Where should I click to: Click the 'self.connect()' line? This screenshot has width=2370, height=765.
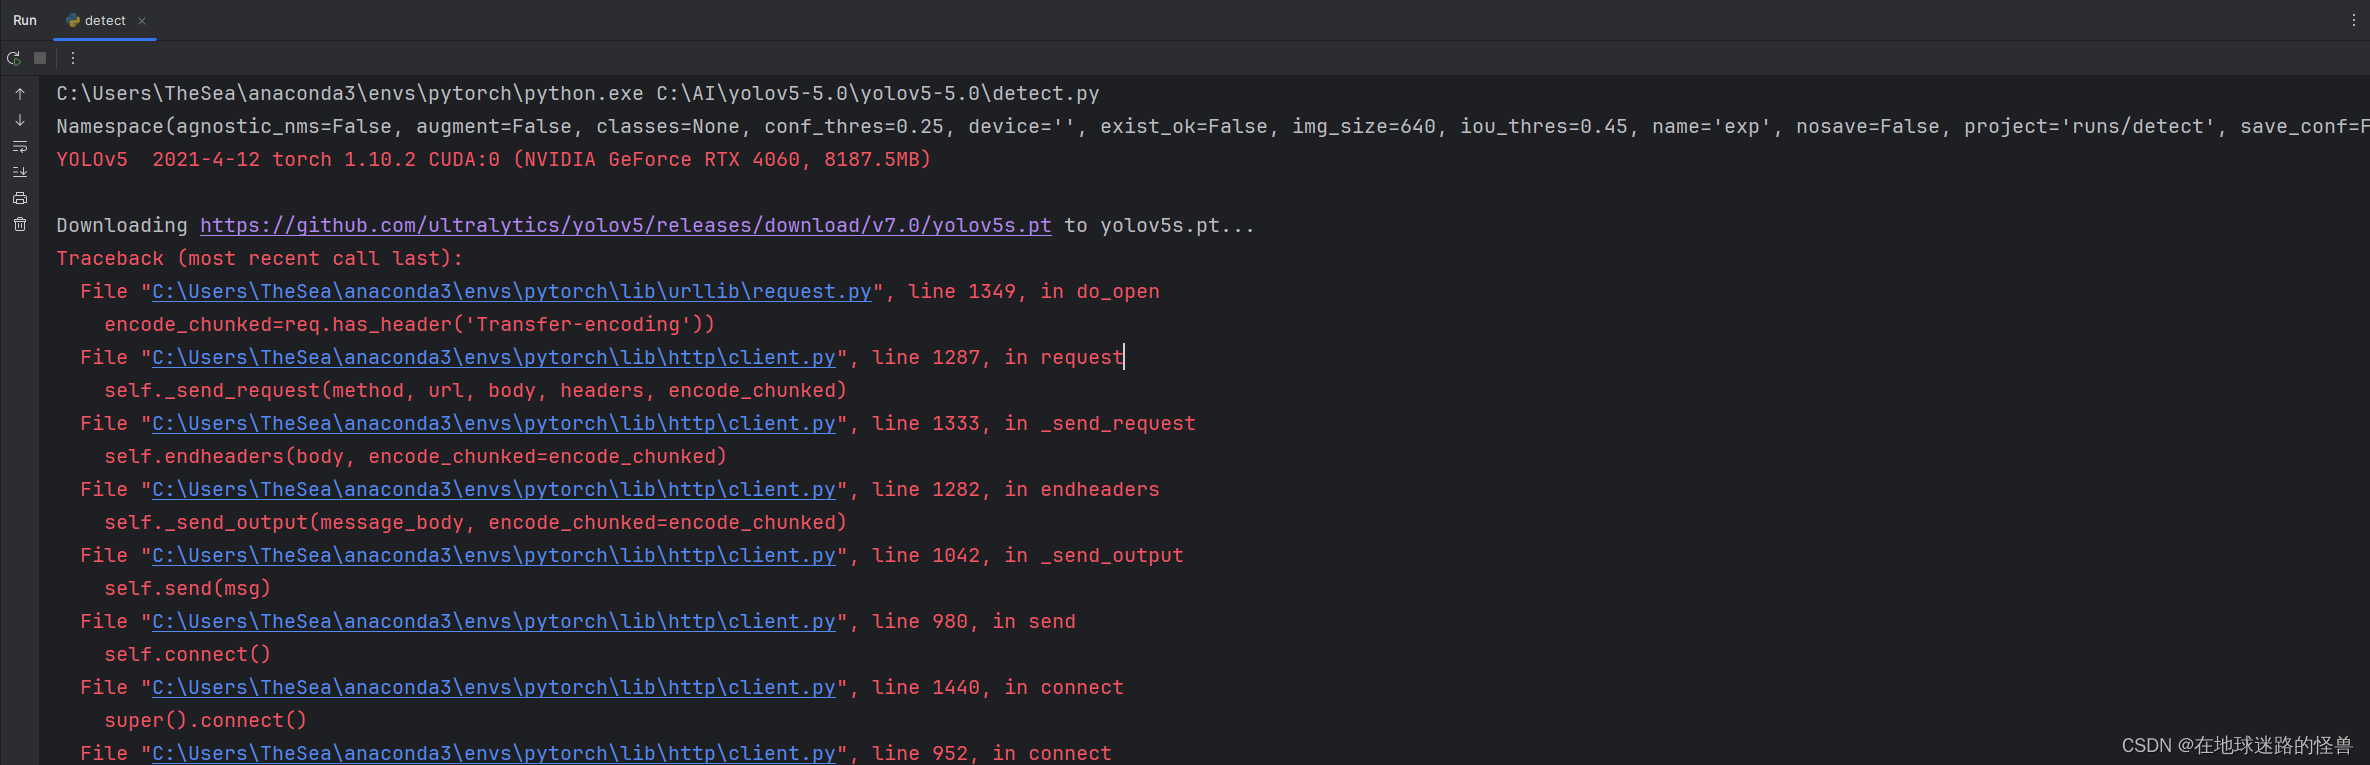(188, 655)
